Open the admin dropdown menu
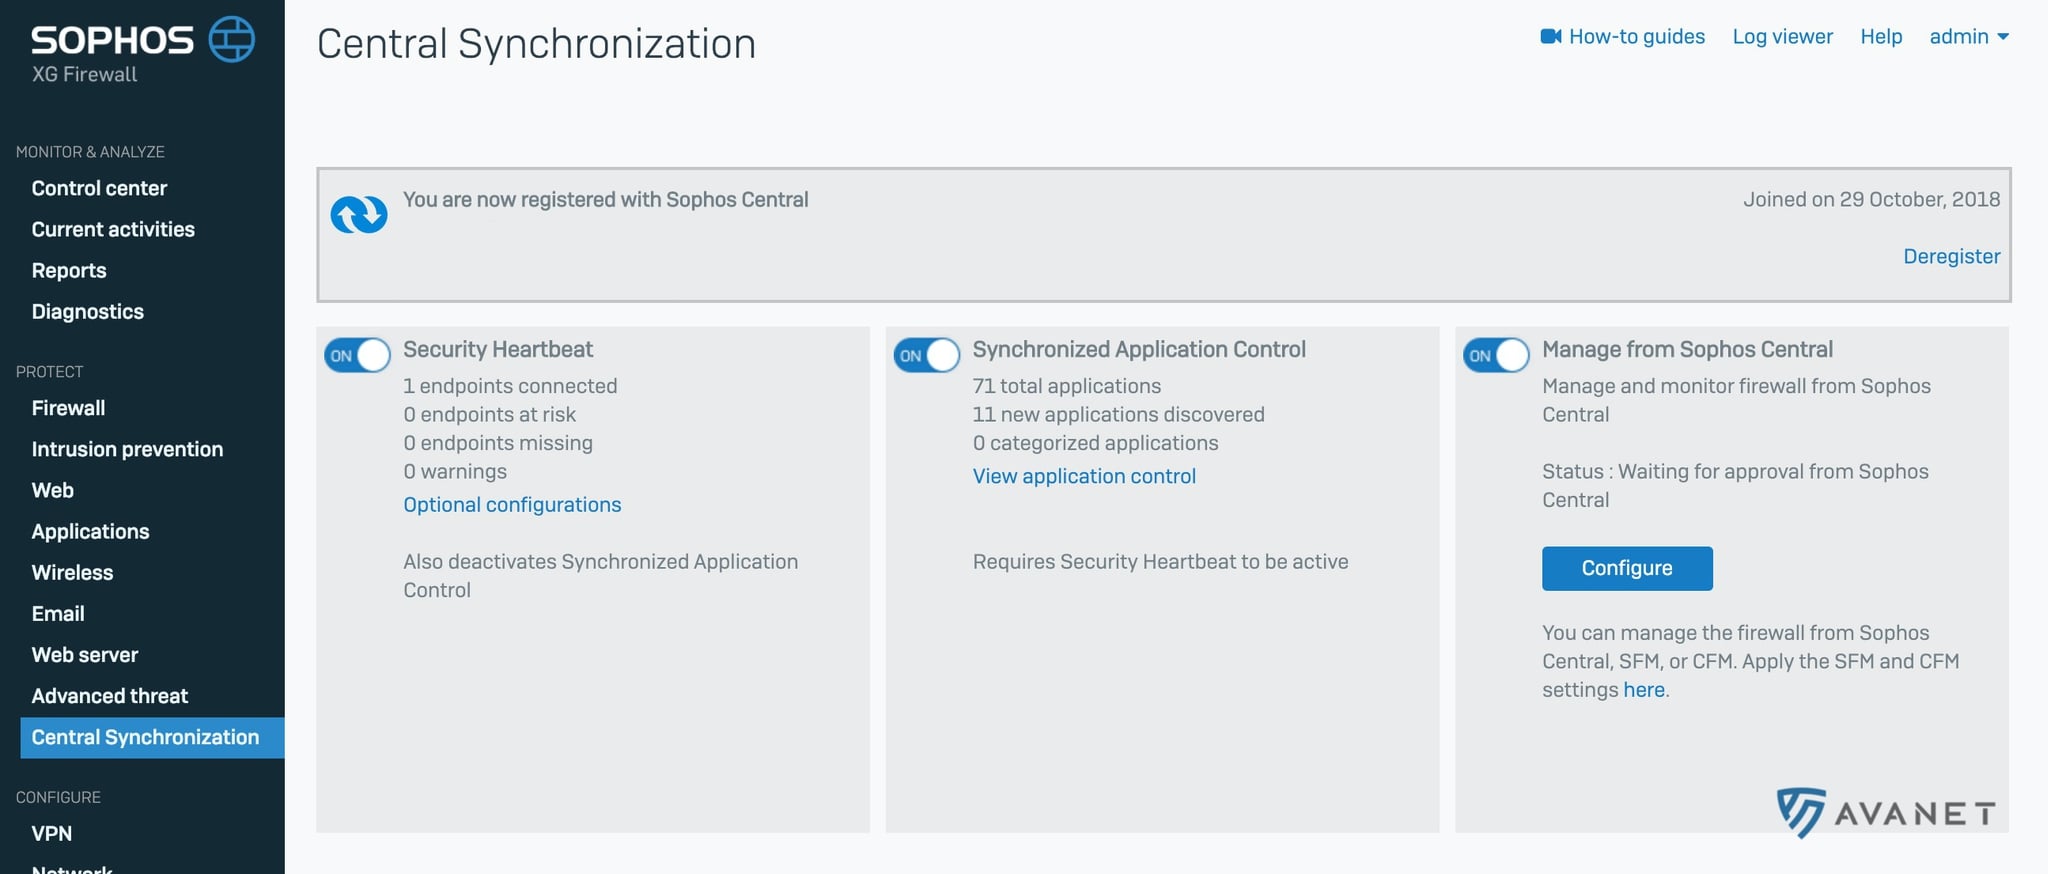Viewport: 2048px width, 874px height. 1969,37
